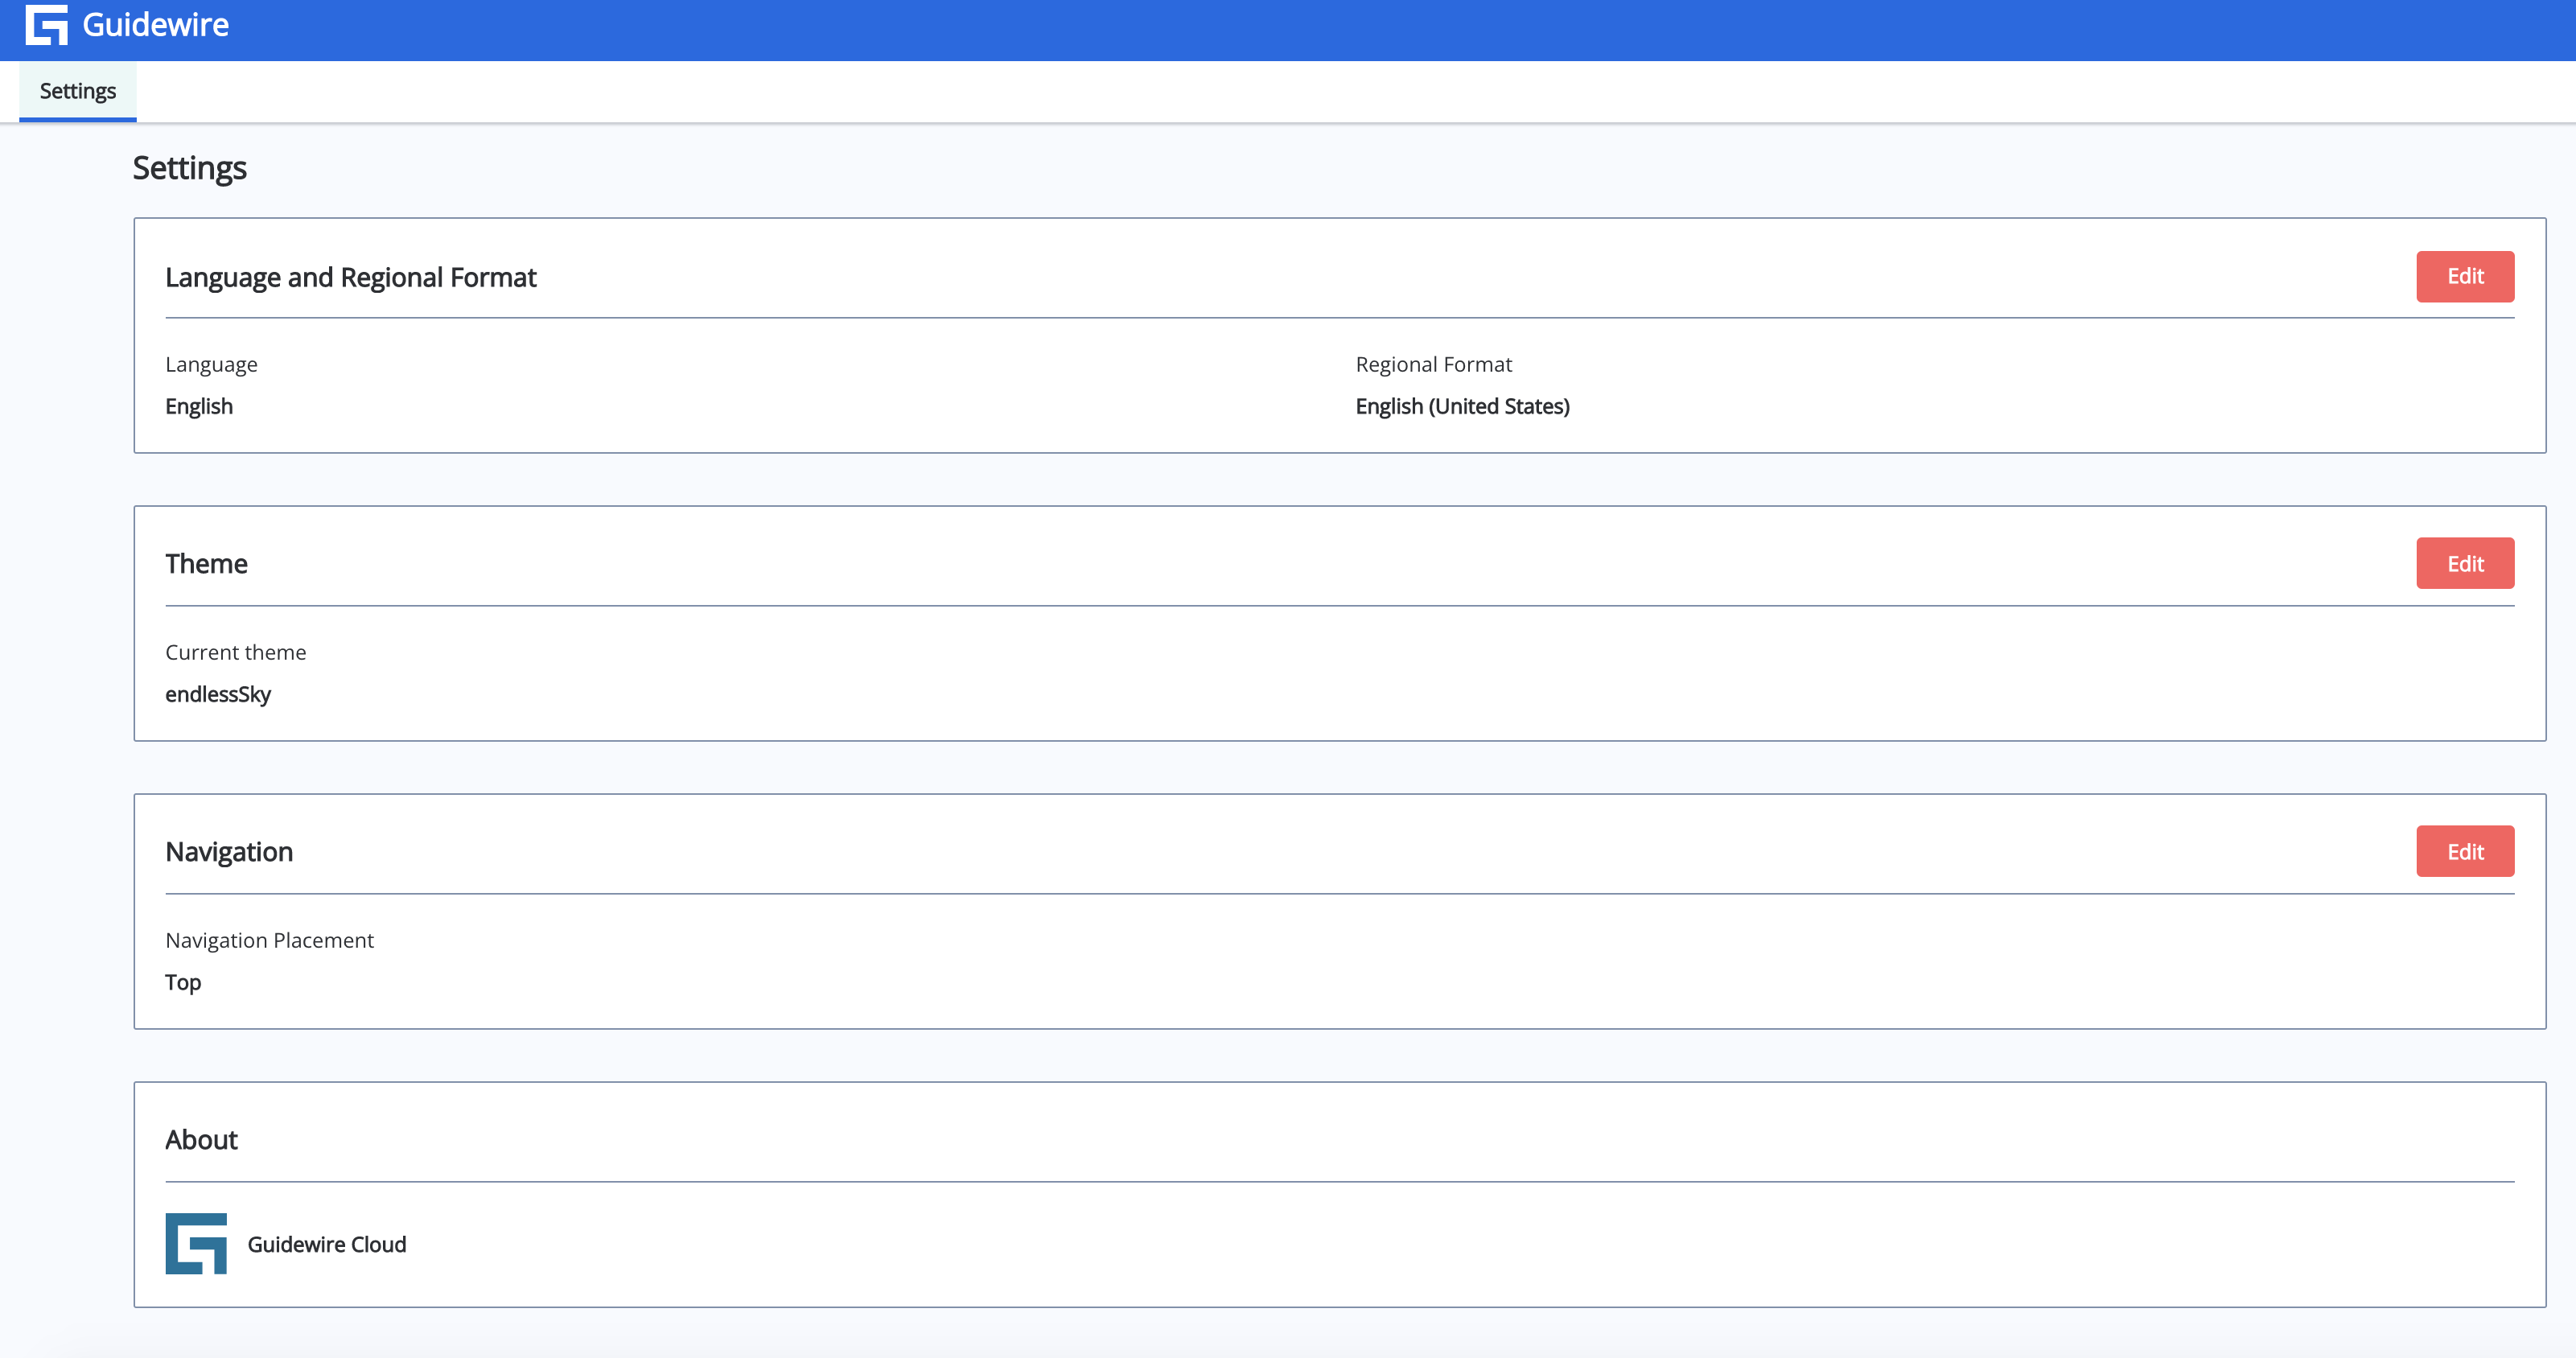Click the Guidewire Cloud logo in About
The image size is (2576, 1358).
196,1243
